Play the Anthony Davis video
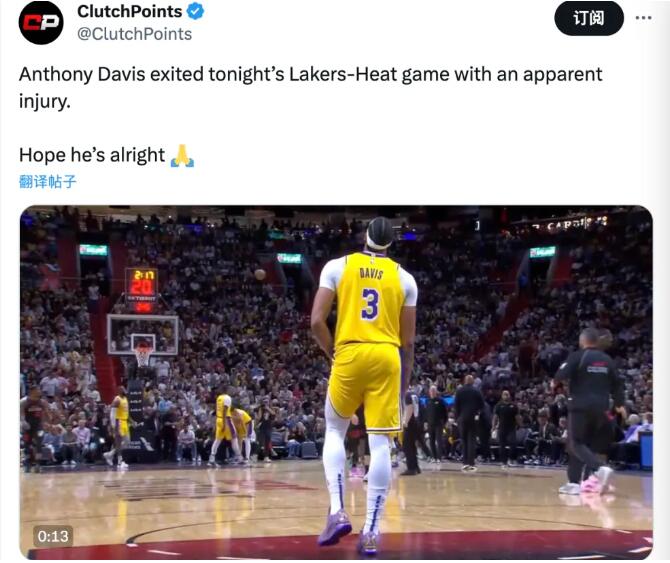Screen dimensions: 670x563 click(336, 380)
